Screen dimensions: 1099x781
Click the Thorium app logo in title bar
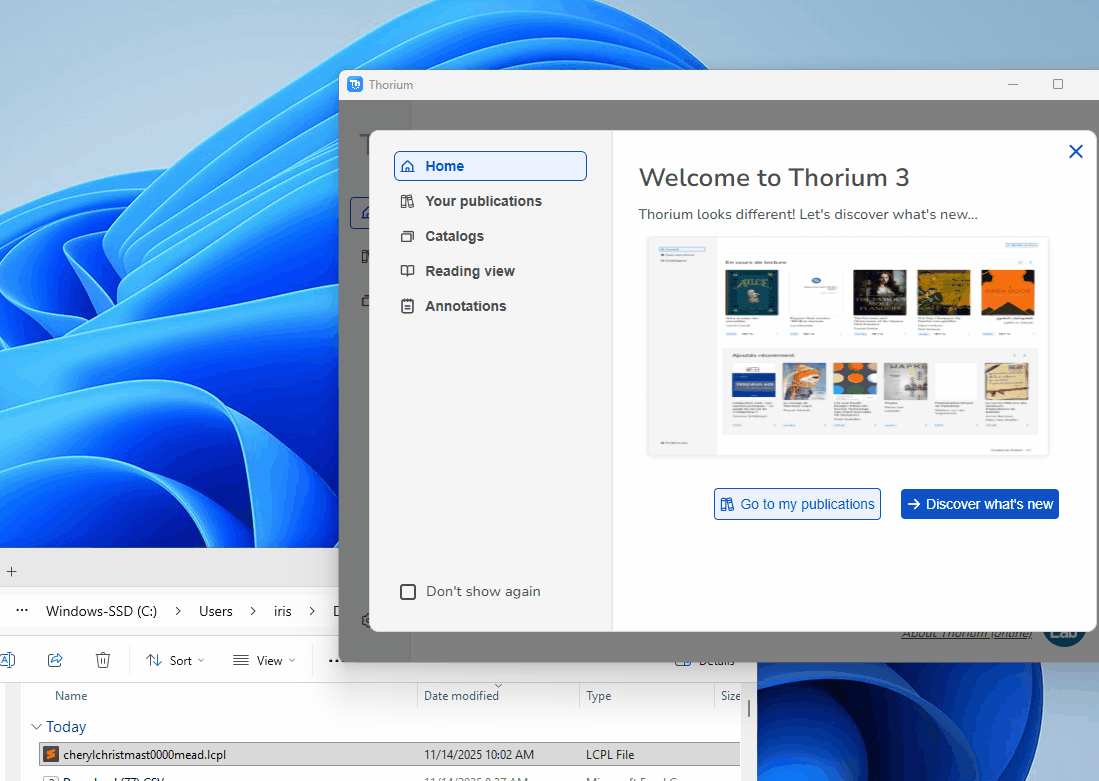(x=355, y=85)
